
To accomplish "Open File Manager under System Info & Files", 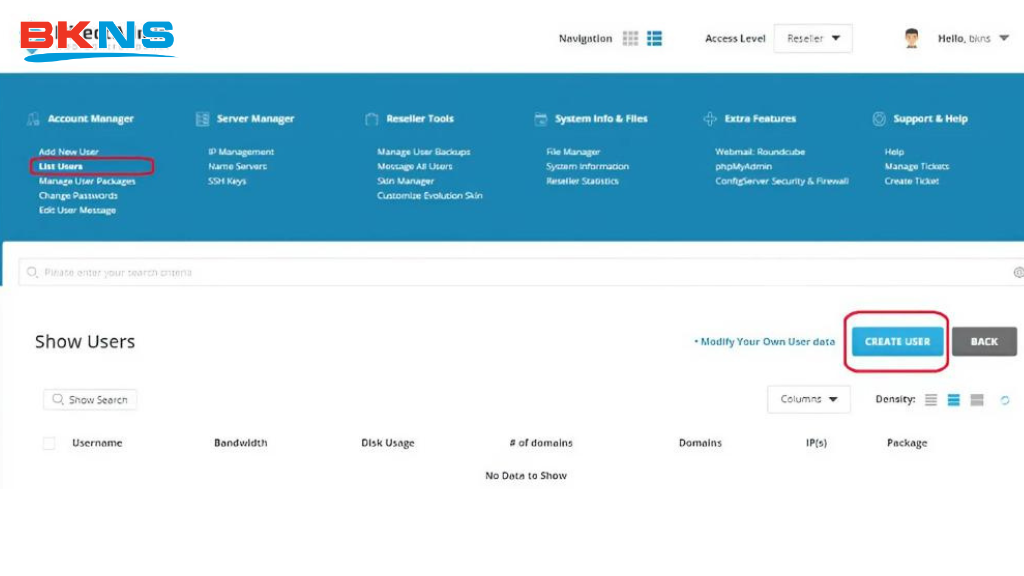I will [x=573, y=152].
